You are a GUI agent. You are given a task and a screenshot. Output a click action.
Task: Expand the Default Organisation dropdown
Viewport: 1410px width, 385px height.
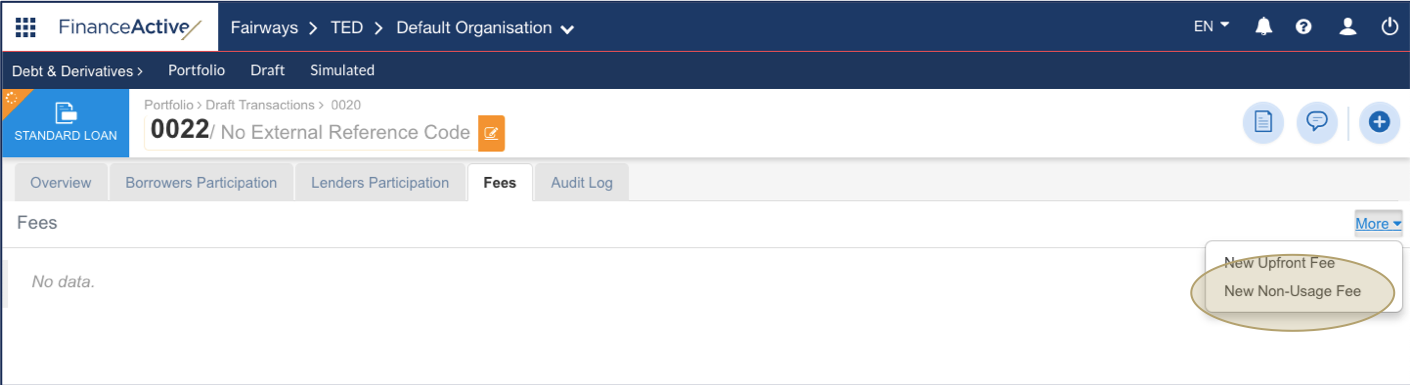click(485, 28)
